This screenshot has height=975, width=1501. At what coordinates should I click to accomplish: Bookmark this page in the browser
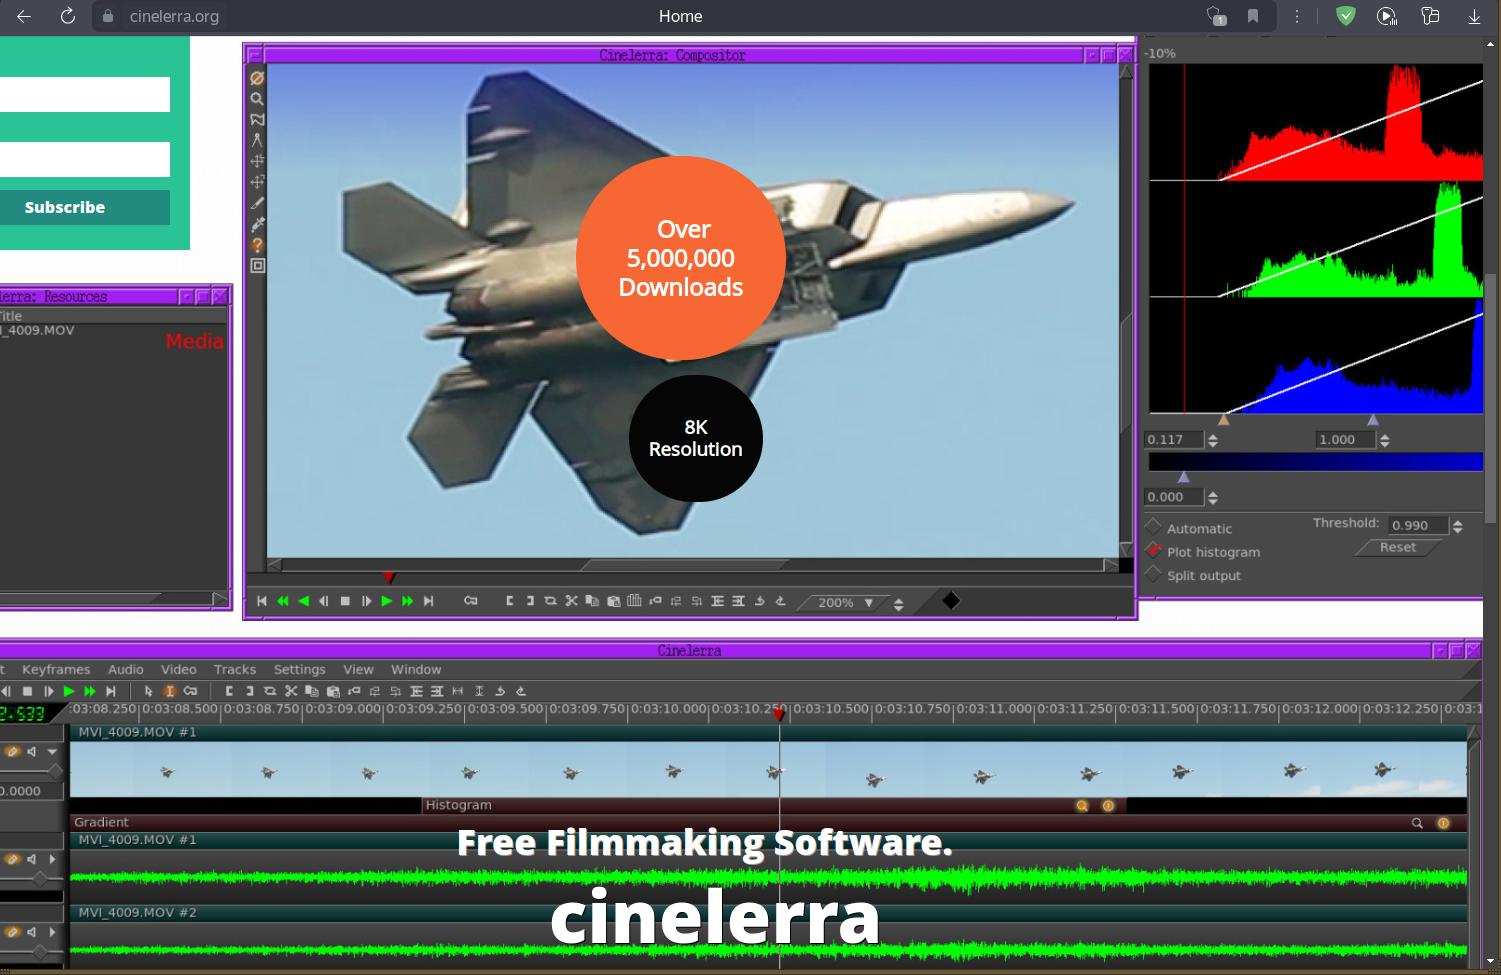[x=1253, y=16]
